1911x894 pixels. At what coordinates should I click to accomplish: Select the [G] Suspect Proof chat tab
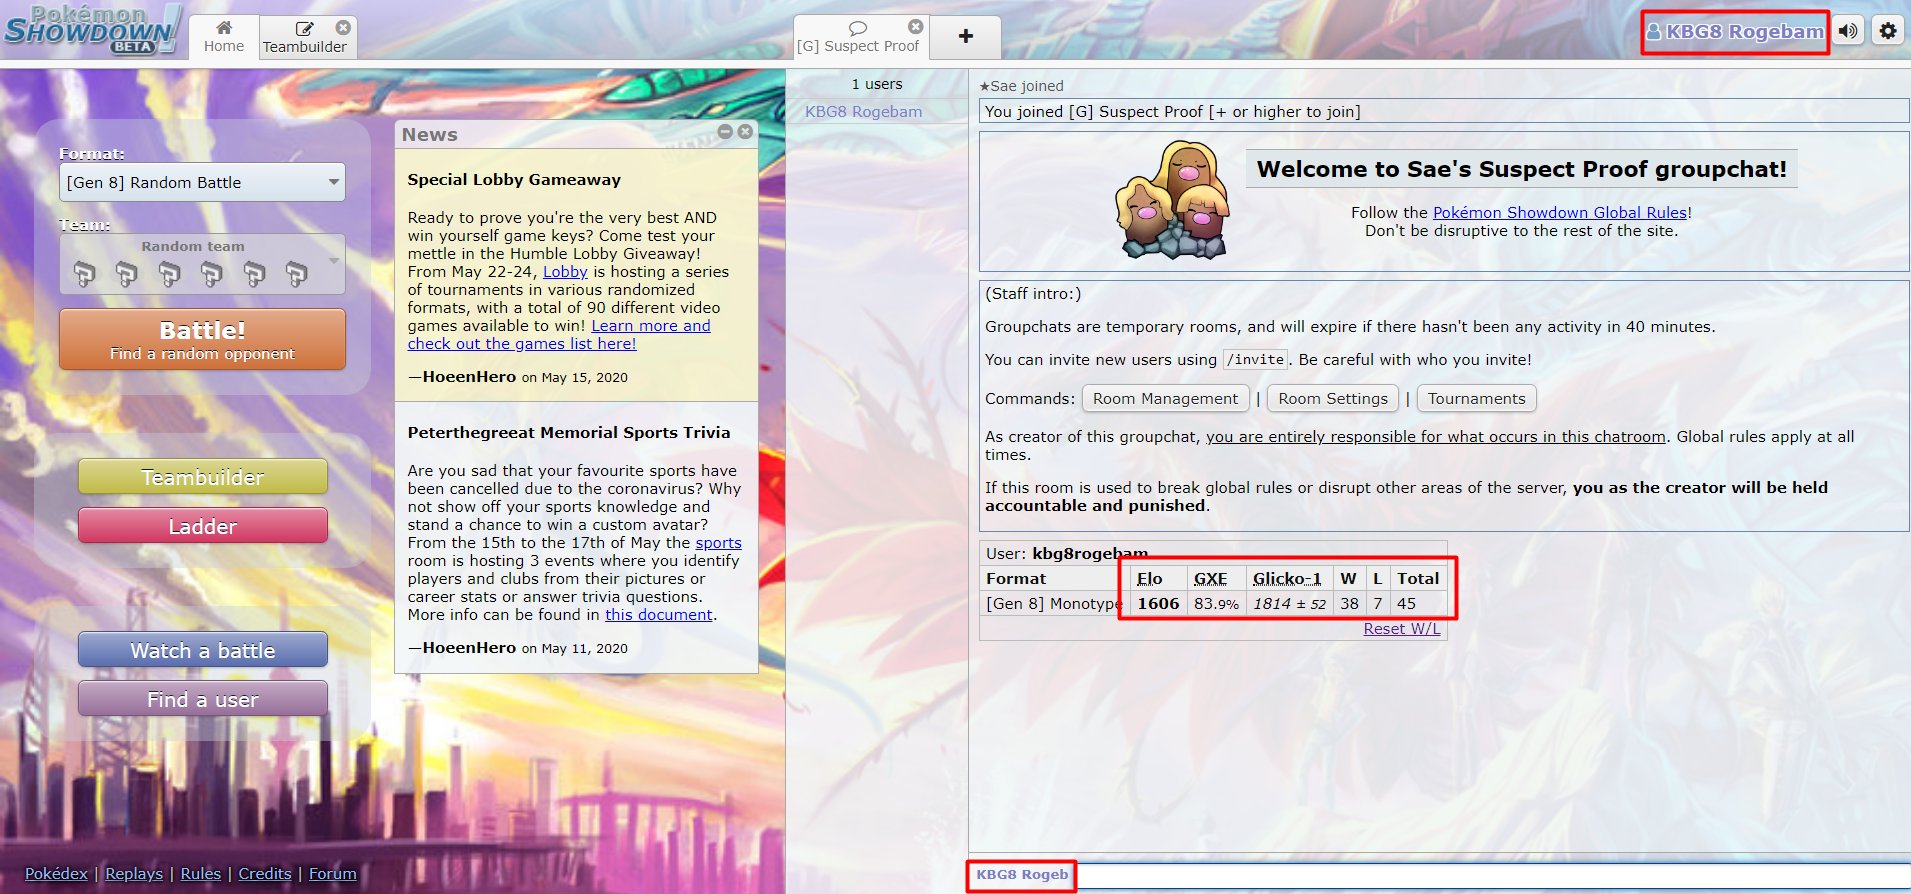[x=858, y=37]
